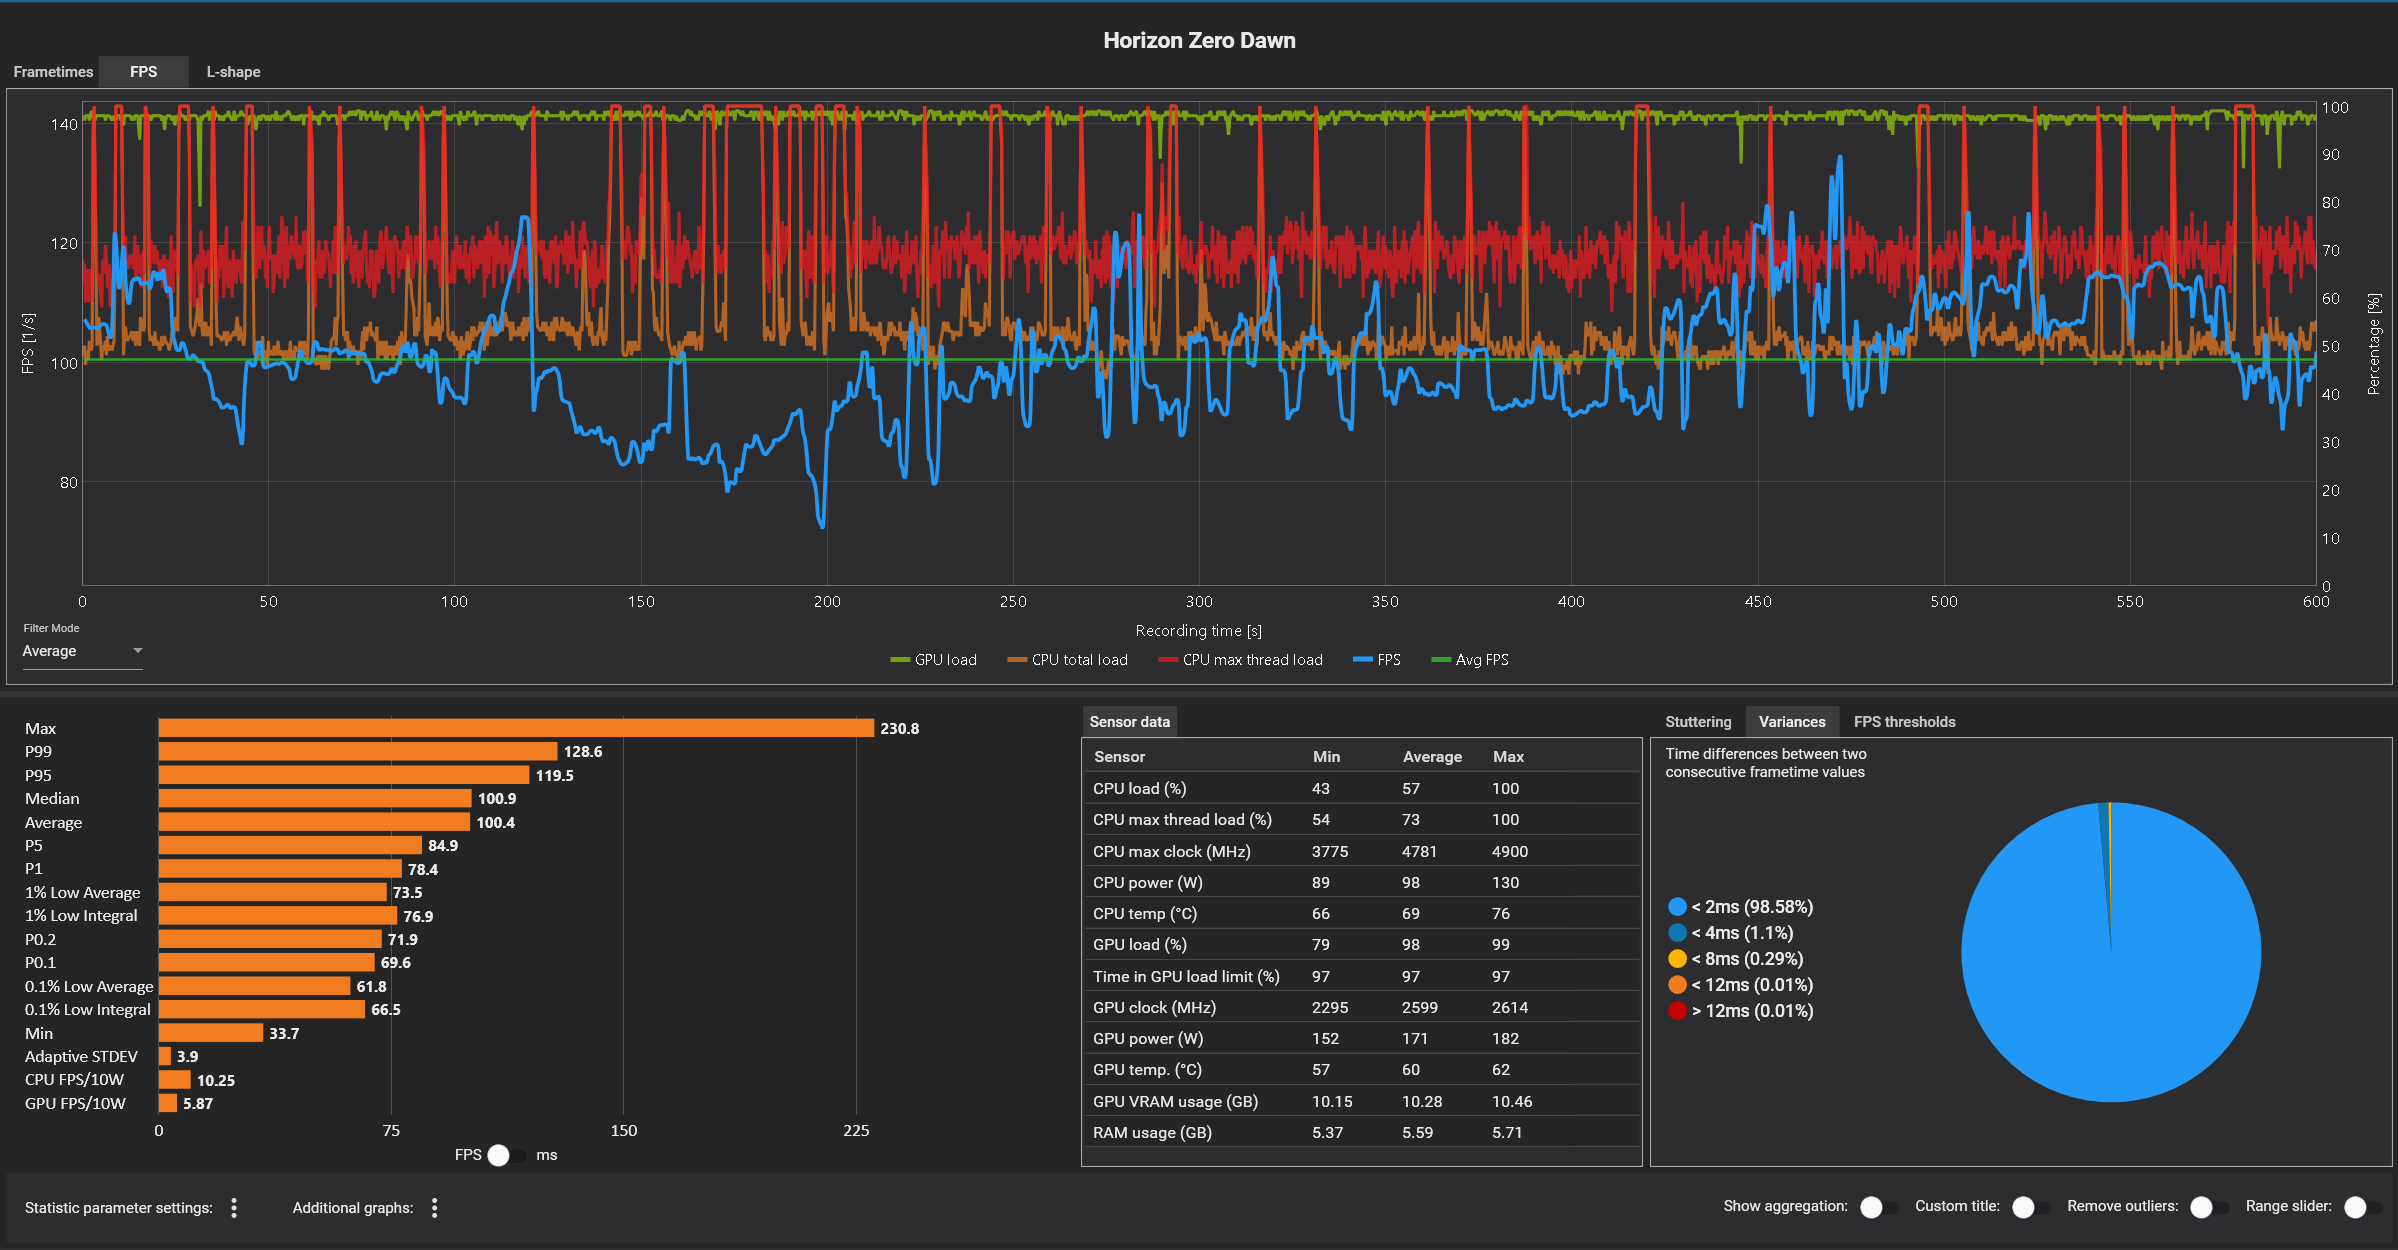This screenshot has width=2398, height=1250.
Task: Enable Remove outliers switch
Action: click(x=2208, y=1207)
